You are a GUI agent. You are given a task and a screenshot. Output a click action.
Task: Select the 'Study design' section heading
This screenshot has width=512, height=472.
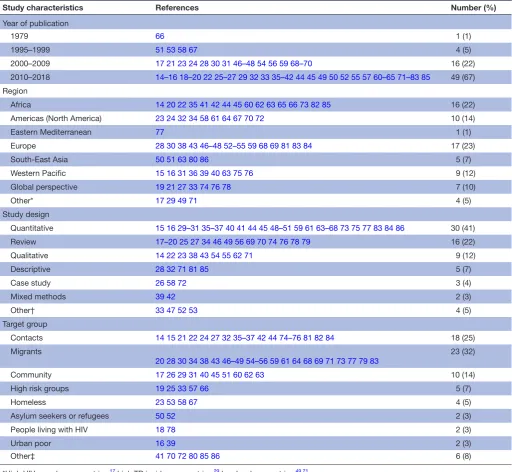pyautogui.click(x=26, y=214)
